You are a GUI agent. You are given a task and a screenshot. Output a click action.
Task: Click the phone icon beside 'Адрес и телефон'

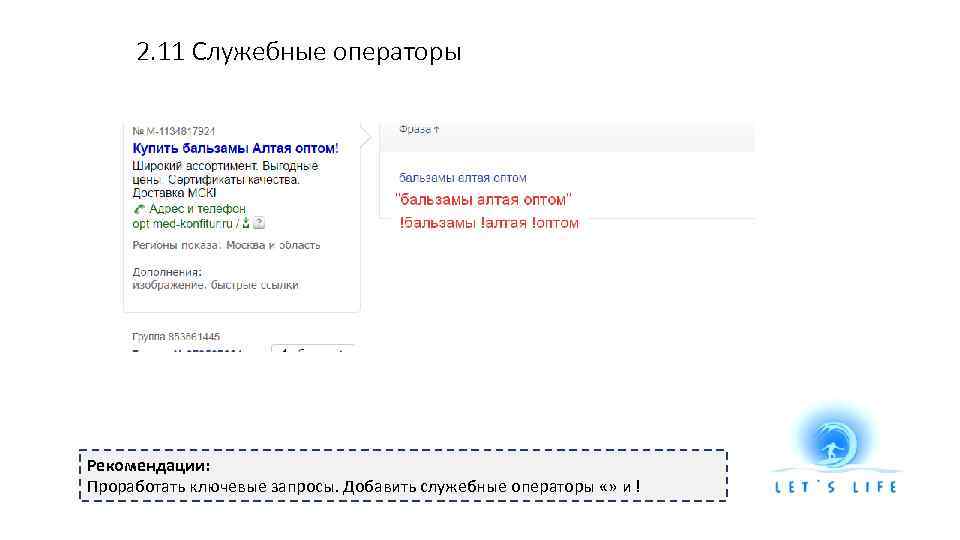(x=139, y=209)
